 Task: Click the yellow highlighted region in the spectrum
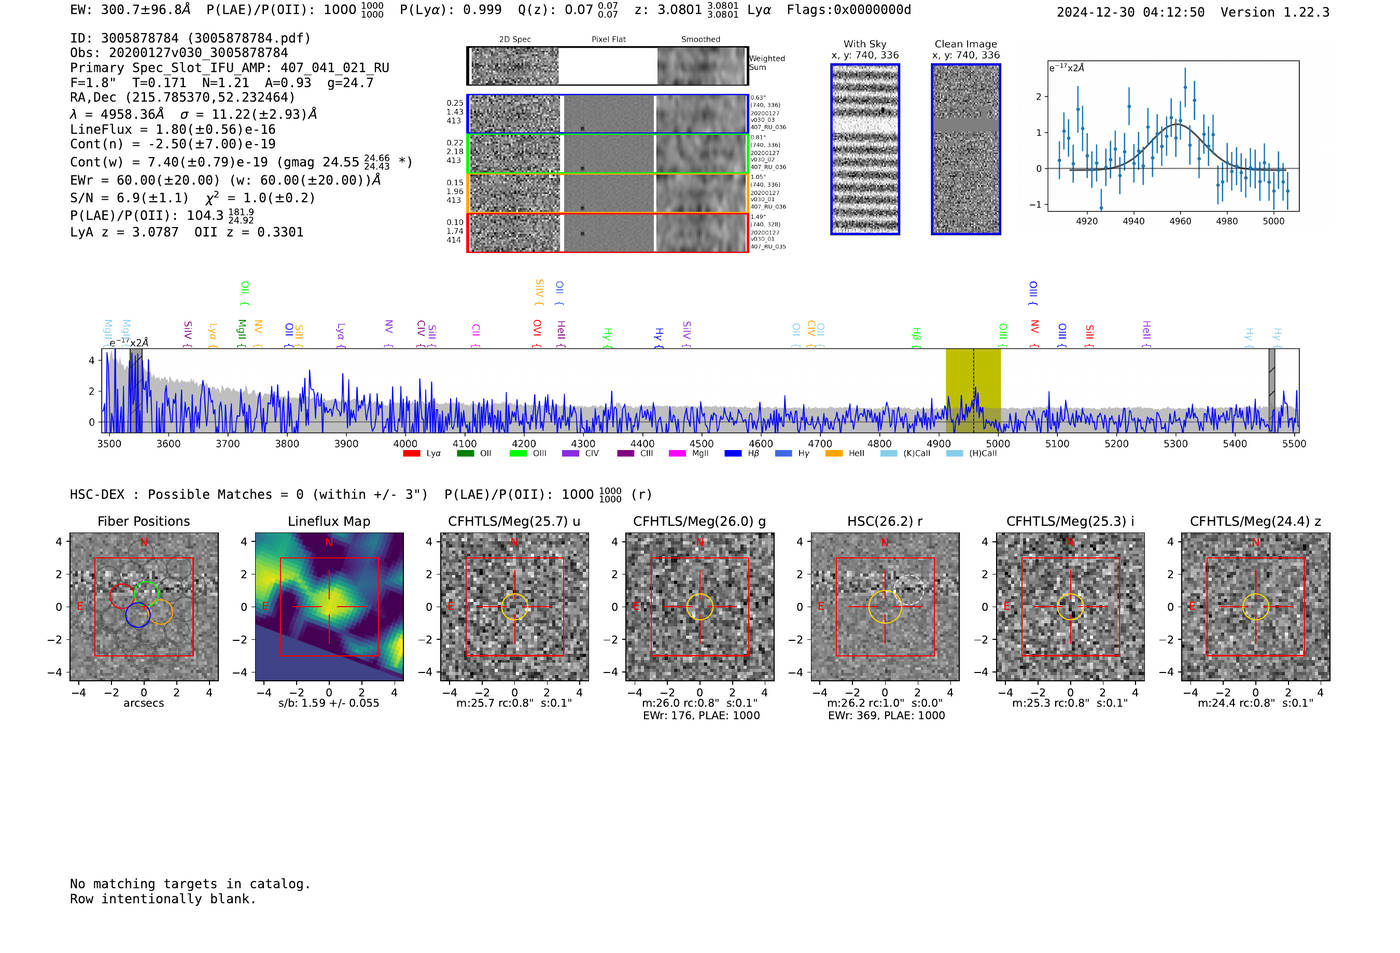973,391
